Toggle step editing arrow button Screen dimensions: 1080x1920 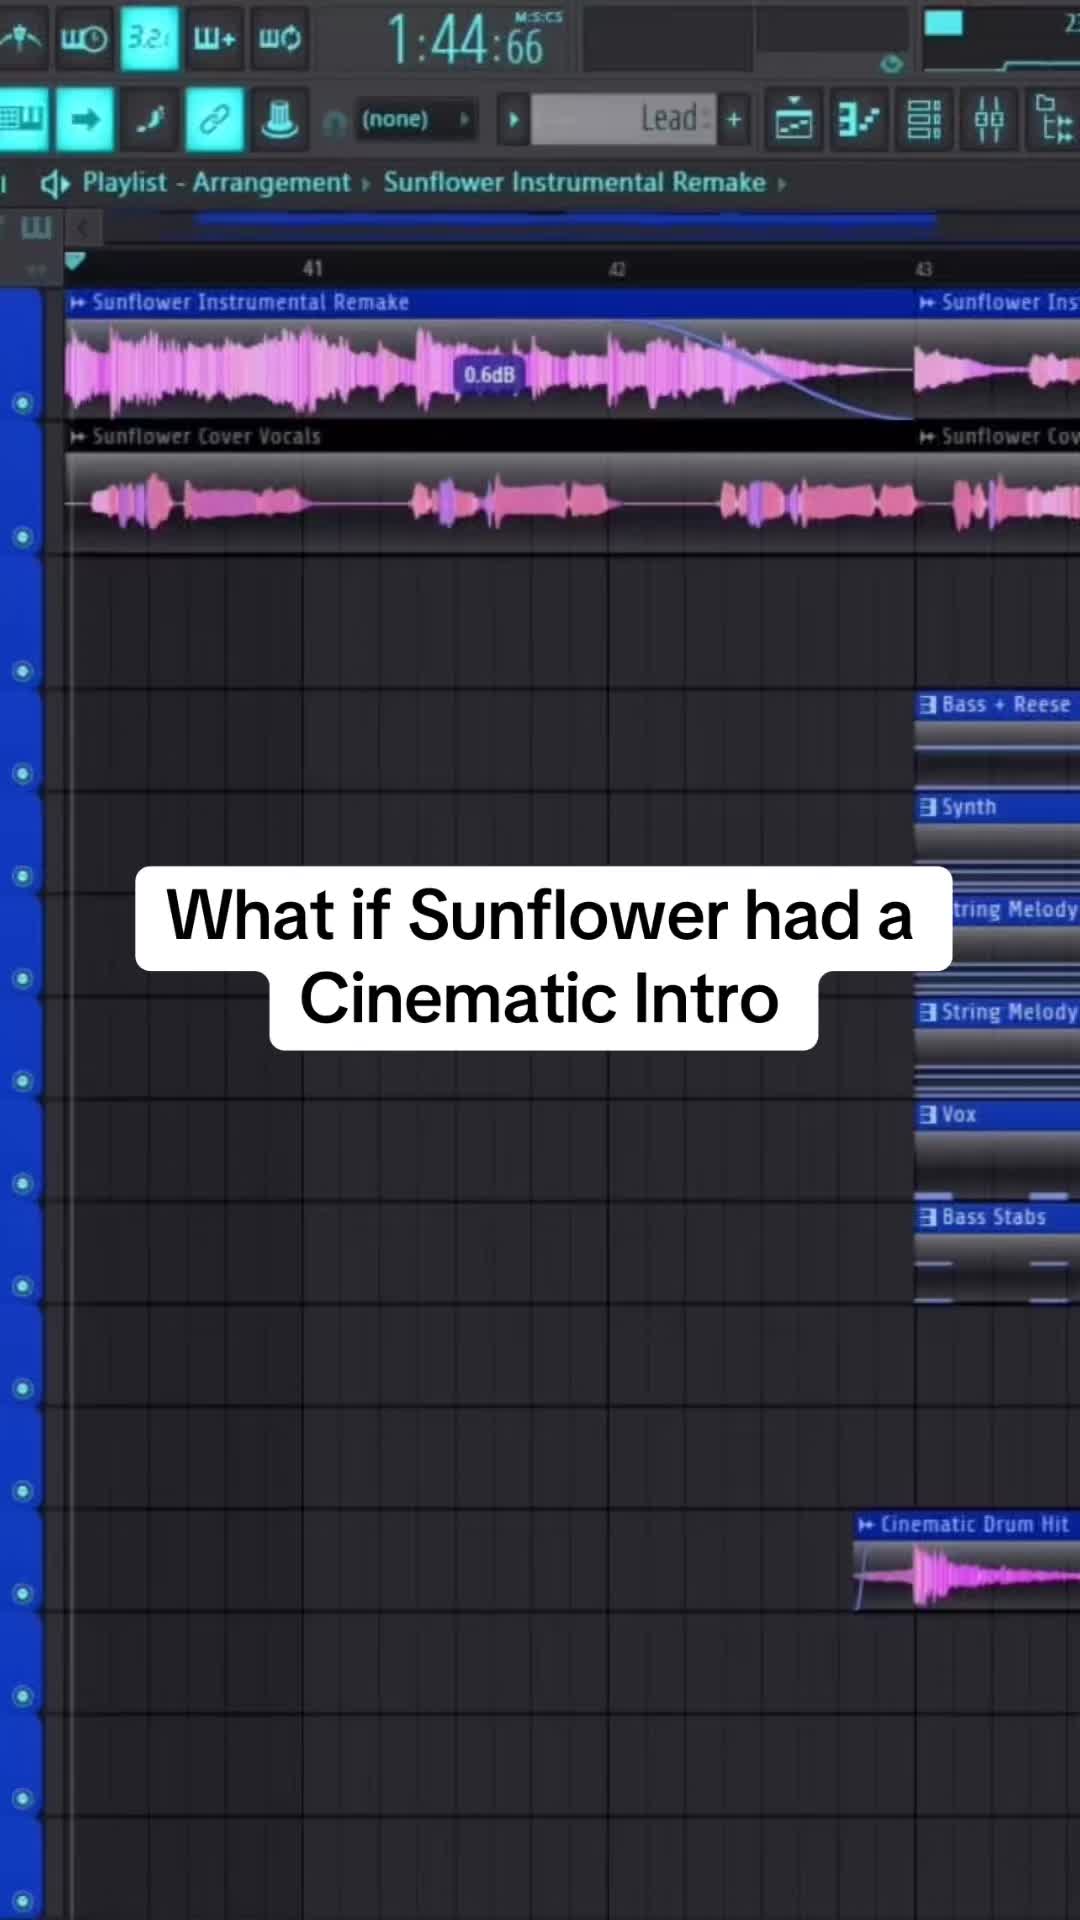click(x=85, y=120)
